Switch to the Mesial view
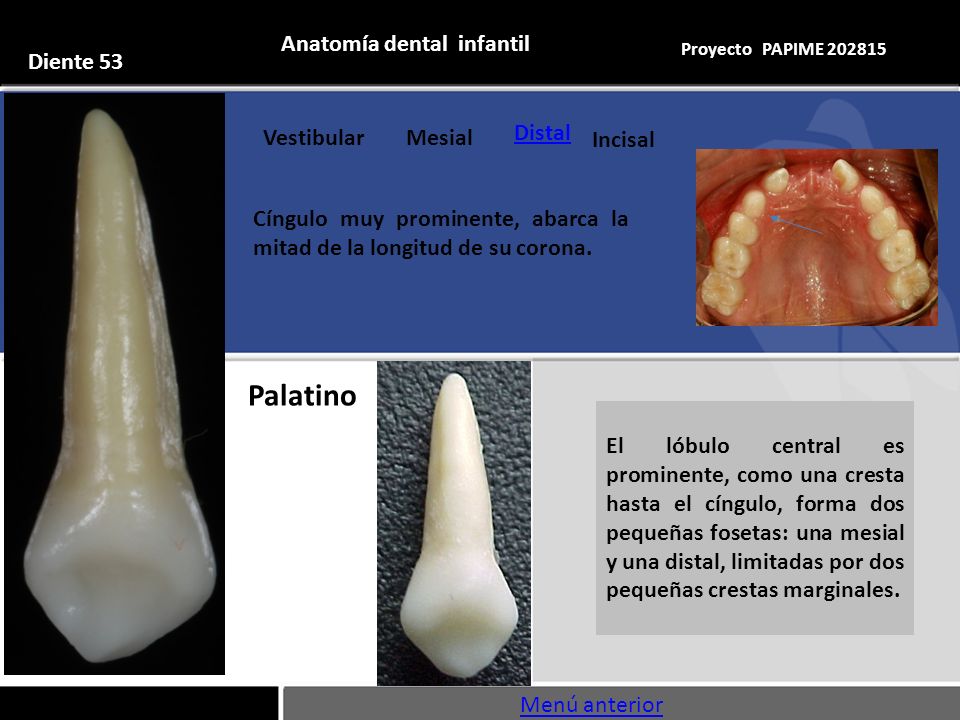Viewport: 960px width, 720px height. pos(440,138)
